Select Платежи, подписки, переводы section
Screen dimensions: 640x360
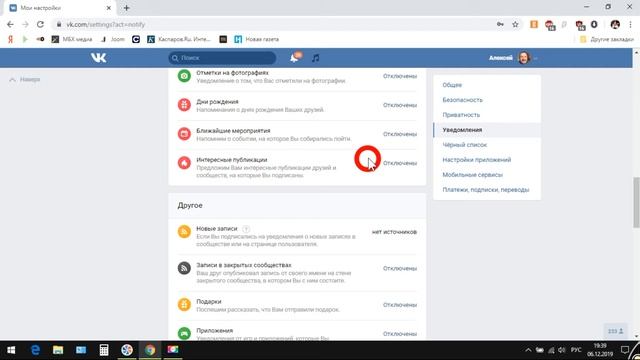point(487,190)
